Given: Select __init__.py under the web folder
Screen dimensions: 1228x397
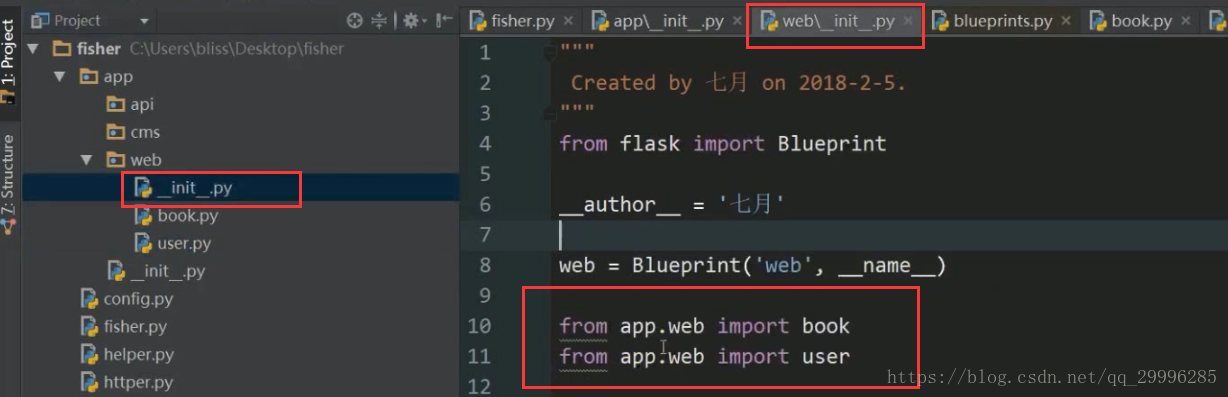Looking at the screenshot, I should (x=194, y=187).
